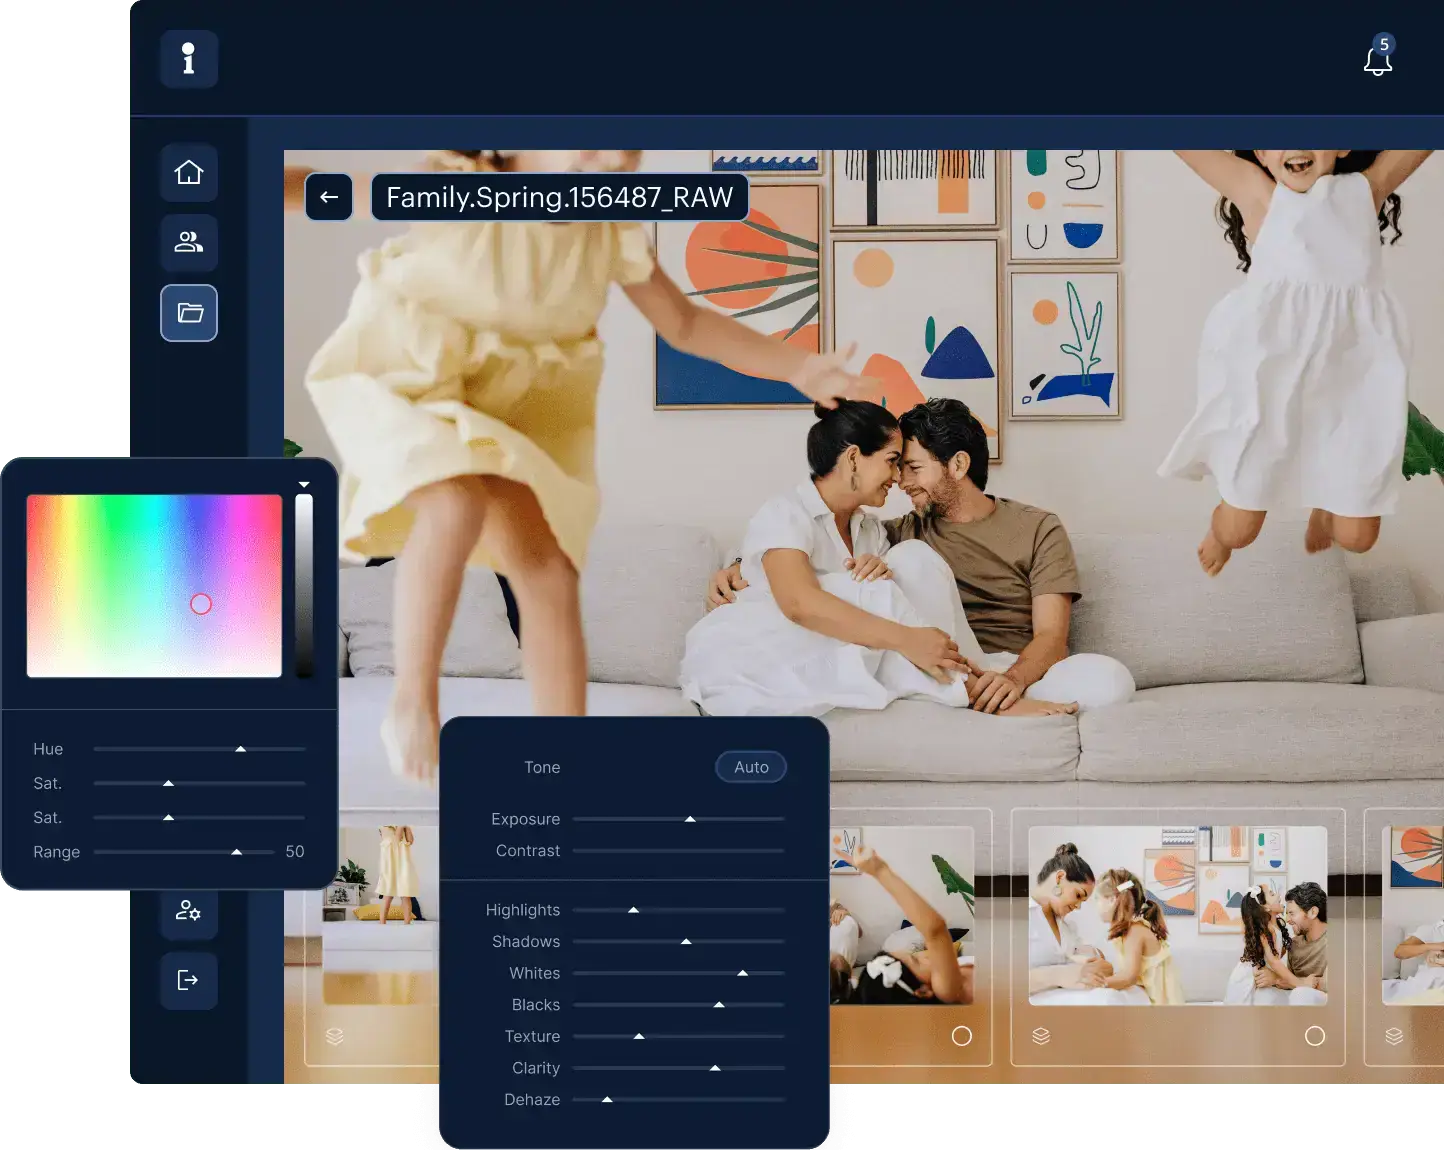Image resolution: width=1444 pixels, height=1150 pixels.
Task: Move the Dehaze slider handle
Action: point(606,1099)
